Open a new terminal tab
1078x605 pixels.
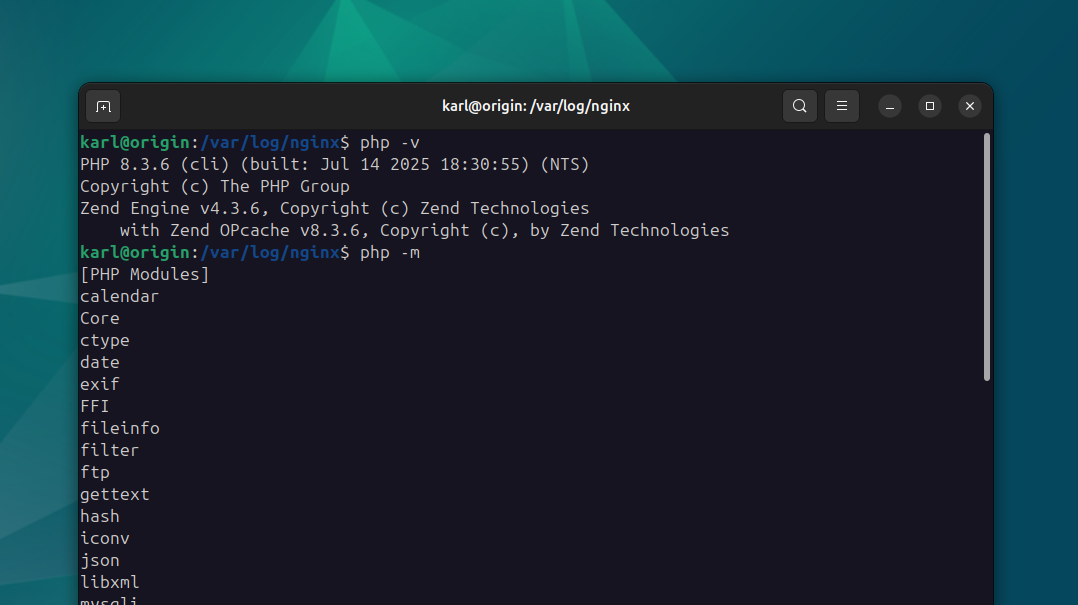click(103, 107)
